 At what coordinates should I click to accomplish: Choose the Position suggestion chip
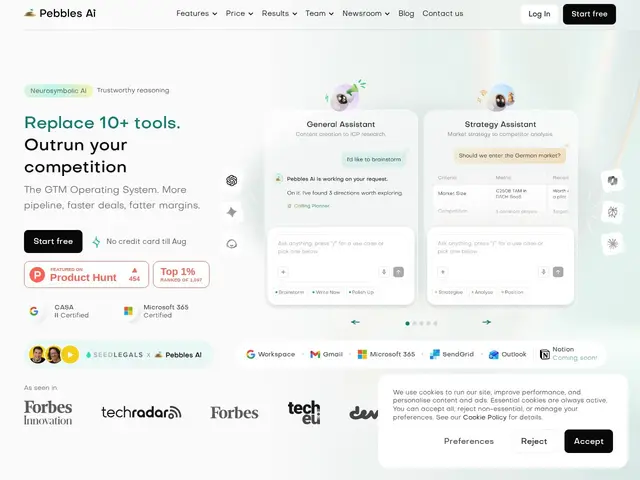pos(512,292)
